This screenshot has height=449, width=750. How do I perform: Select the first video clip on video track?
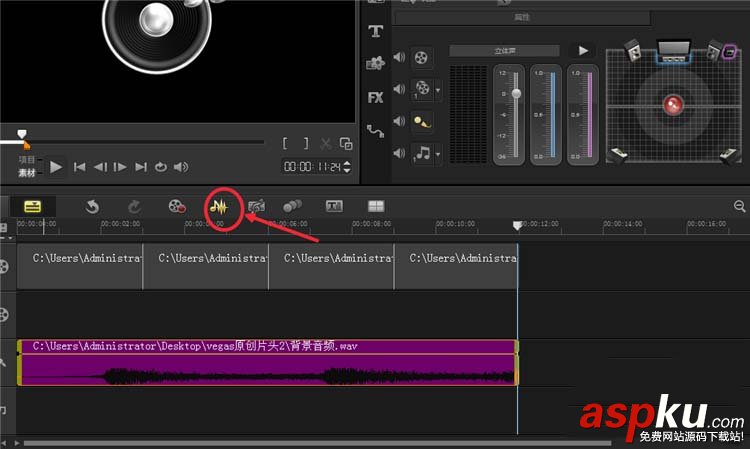point(80,266)
